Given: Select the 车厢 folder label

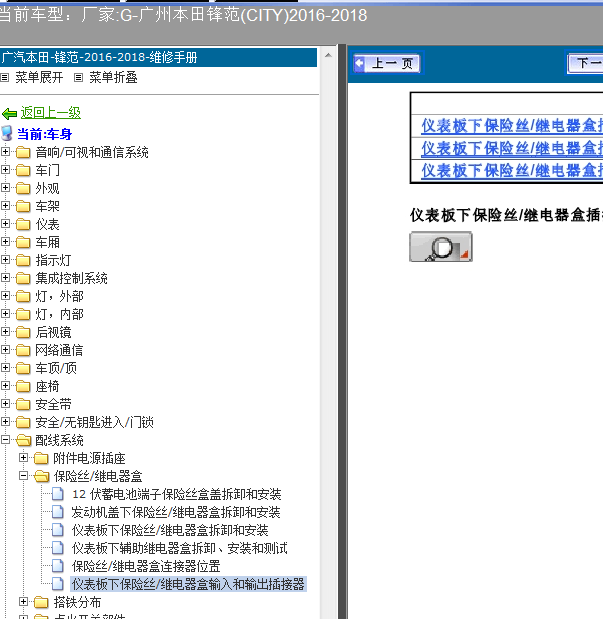Looking at the screenshot, I should pos(47,242).
